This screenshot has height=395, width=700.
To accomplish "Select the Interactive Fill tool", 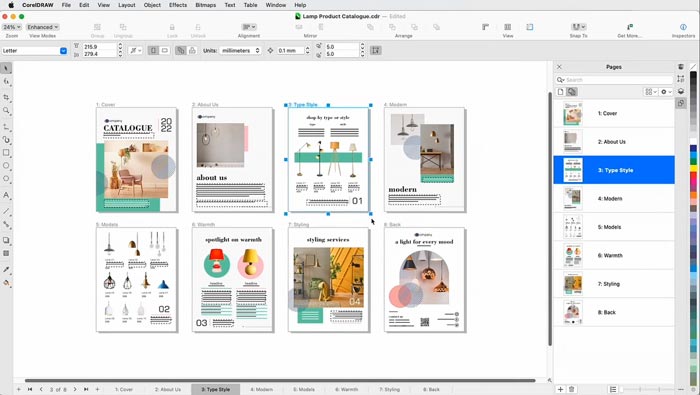I will point(6,283).
